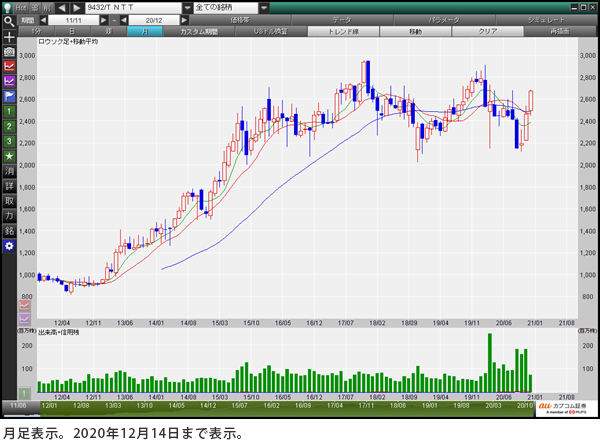This screenshot has width=600, height=440.
Task: Go to next stock with right arrow
Action: [x=76, y=8]
